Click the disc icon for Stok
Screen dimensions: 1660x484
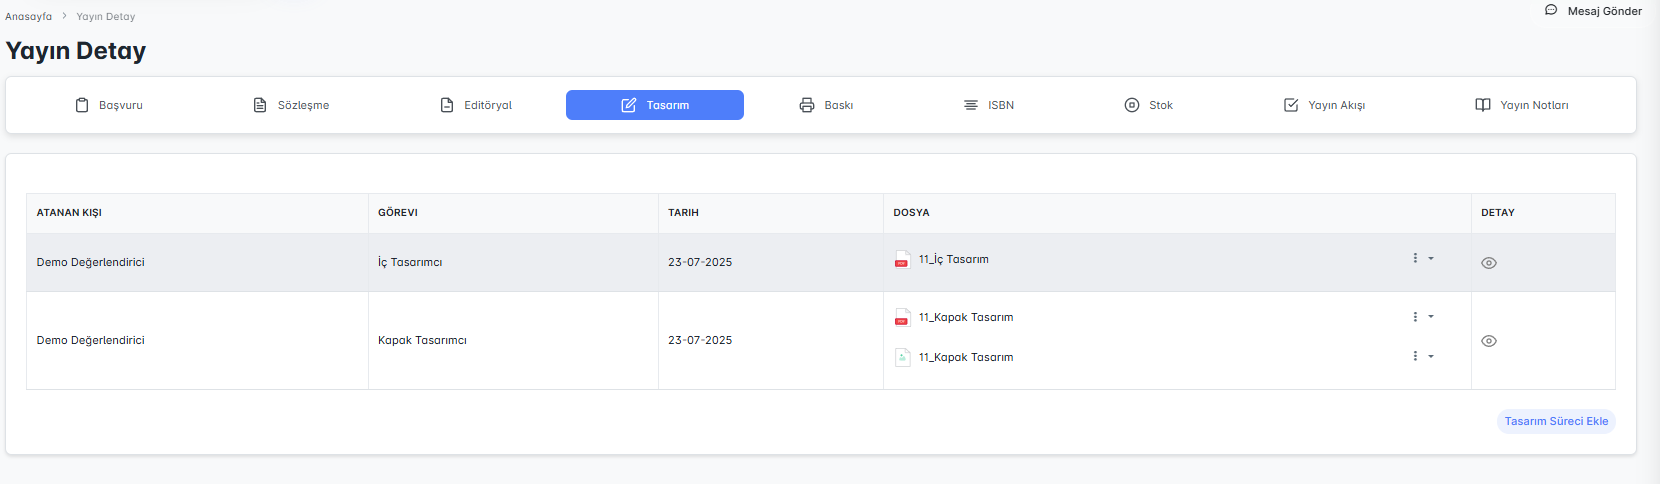1132,105
